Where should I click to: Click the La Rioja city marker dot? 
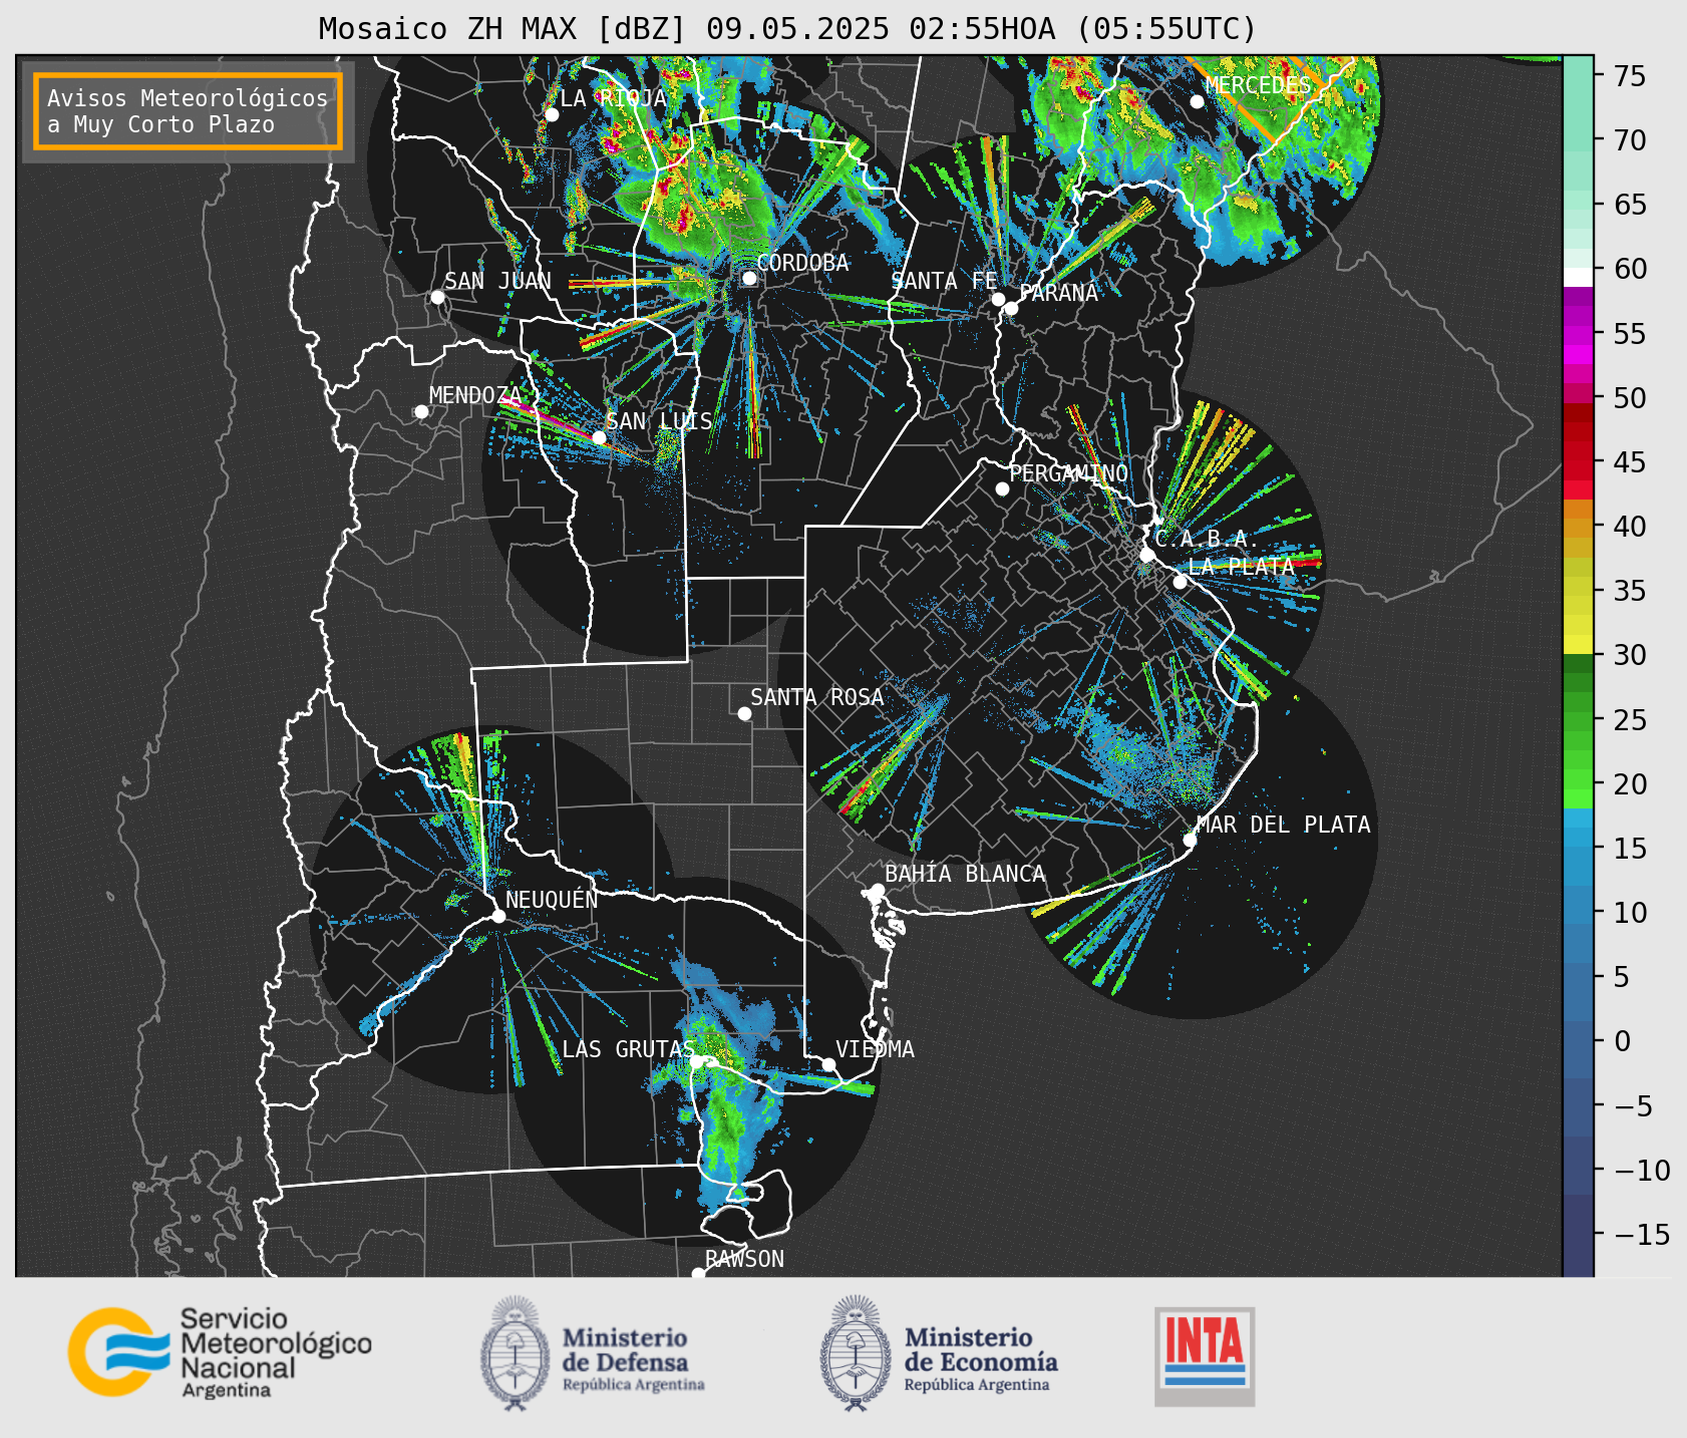point(552,115)
